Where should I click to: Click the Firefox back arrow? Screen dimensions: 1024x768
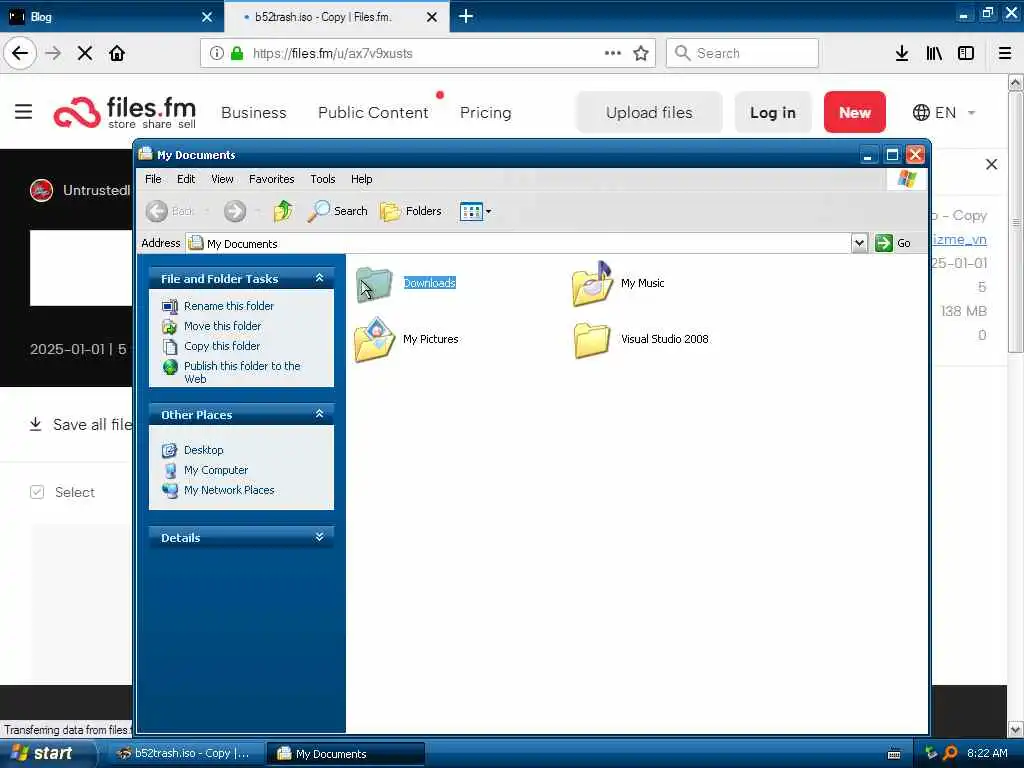20,53
